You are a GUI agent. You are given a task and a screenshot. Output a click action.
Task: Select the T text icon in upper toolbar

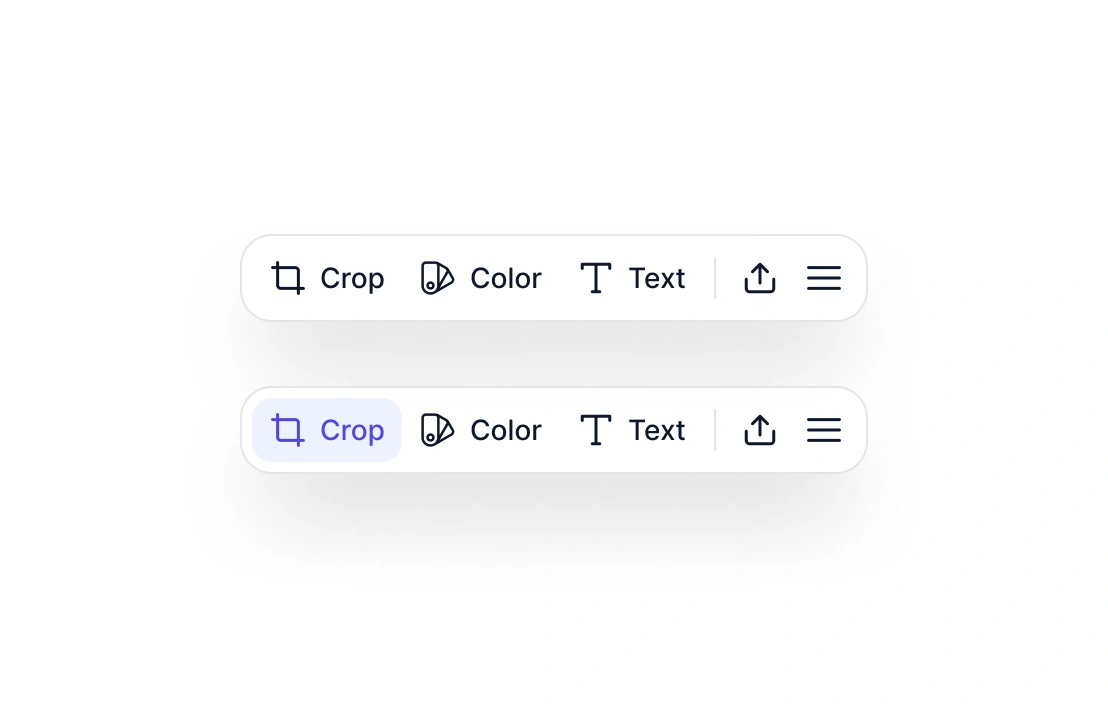[596, 278]
